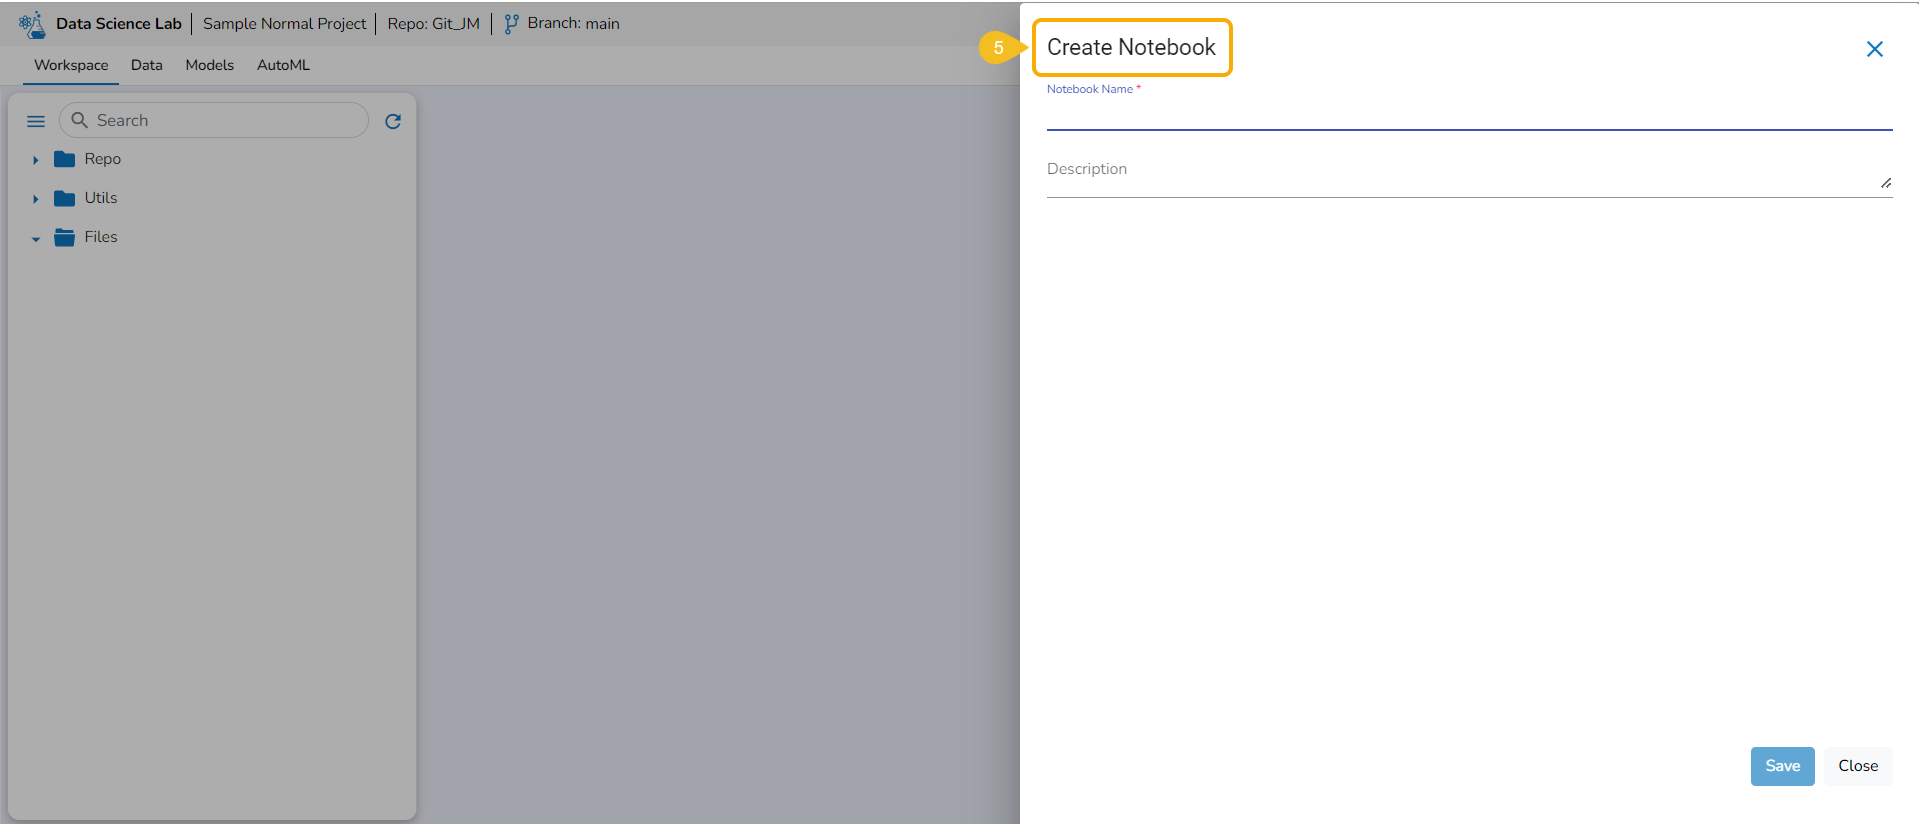Click the Repo folder icon
The width and height of the screenshot is (1919, 824).
pyautogui.click(x=65, y=159)
